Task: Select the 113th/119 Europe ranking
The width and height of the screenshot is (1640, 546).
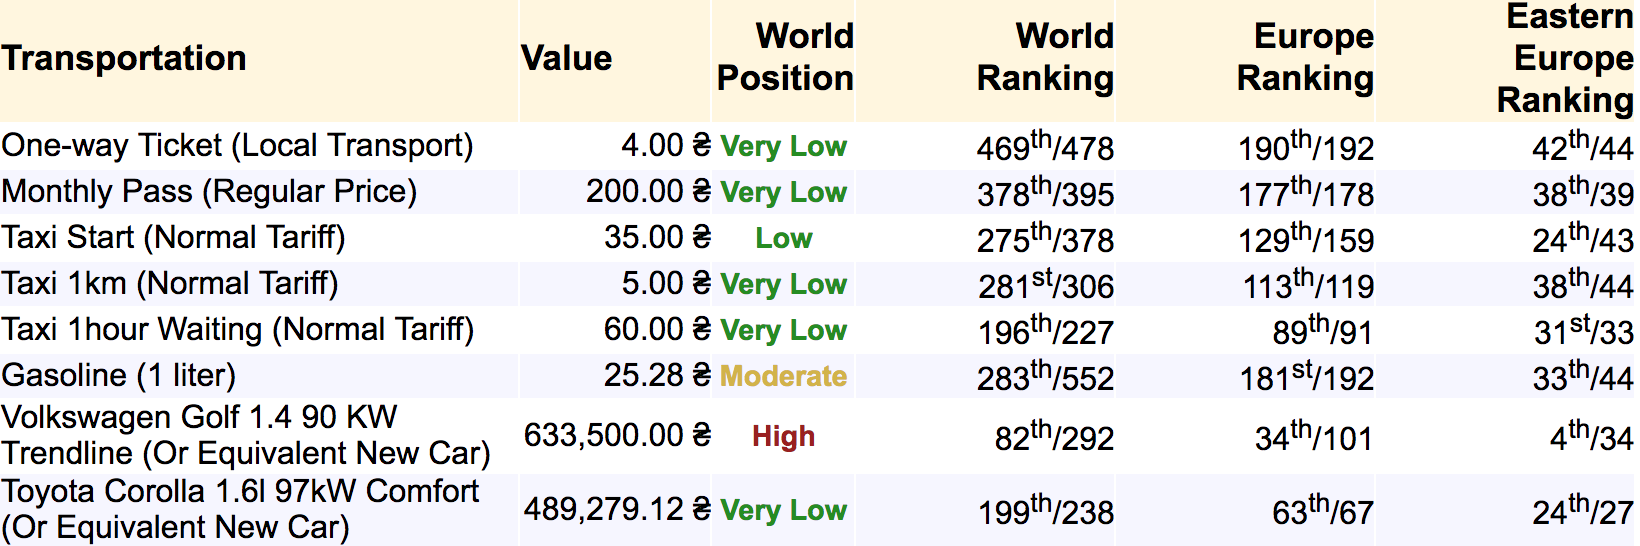Action: tap(1308, 285)
